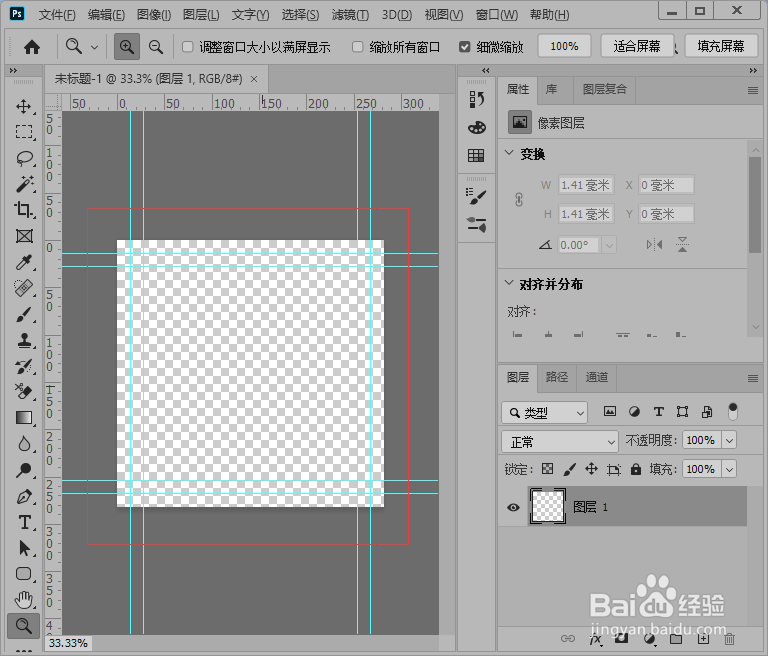The height and width of the screenshot is (656, 768).
Task: Hide 图层 1 with eye icon
Action: tap(513, 507)
